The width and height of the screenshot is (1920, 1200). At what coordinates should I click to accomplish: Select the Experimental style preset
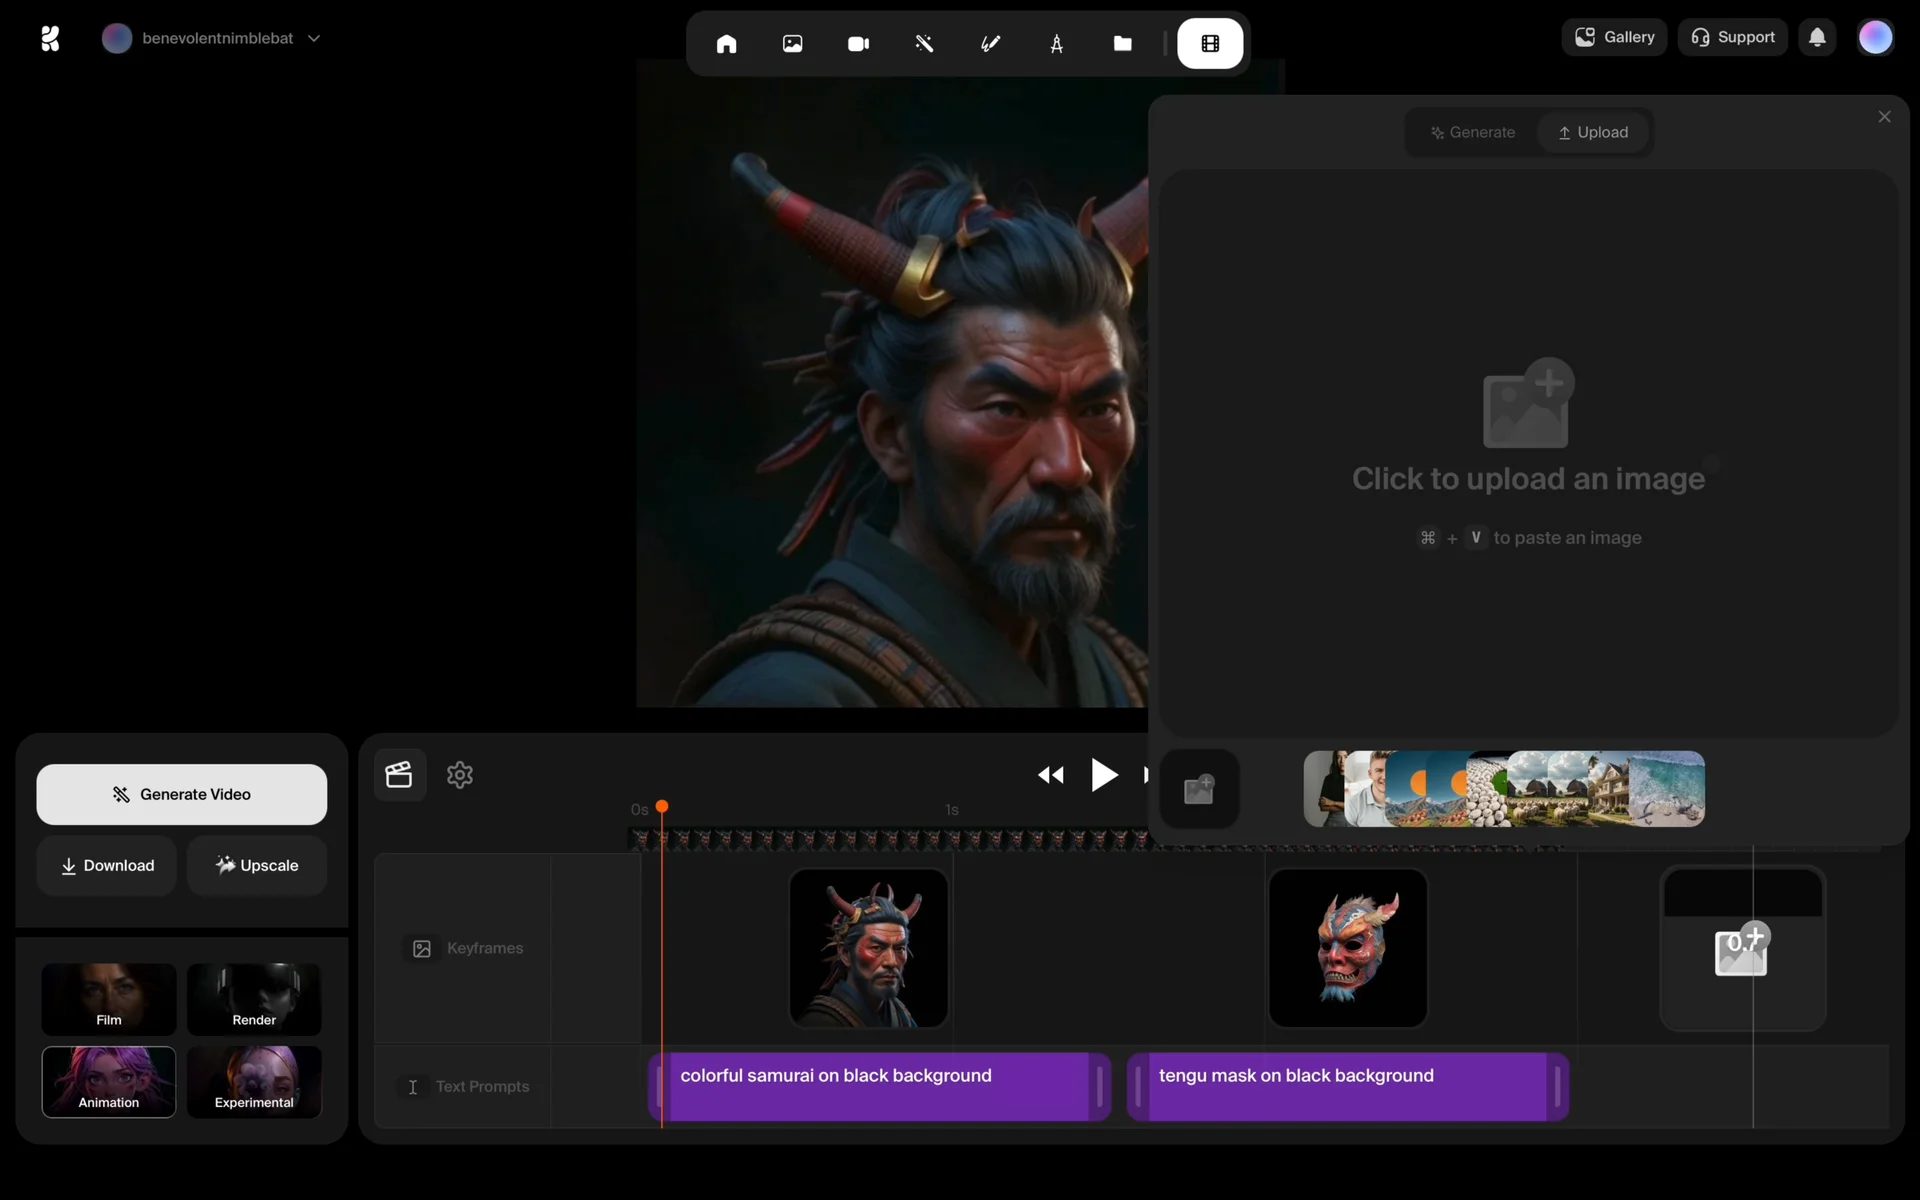coord(254,1082)
